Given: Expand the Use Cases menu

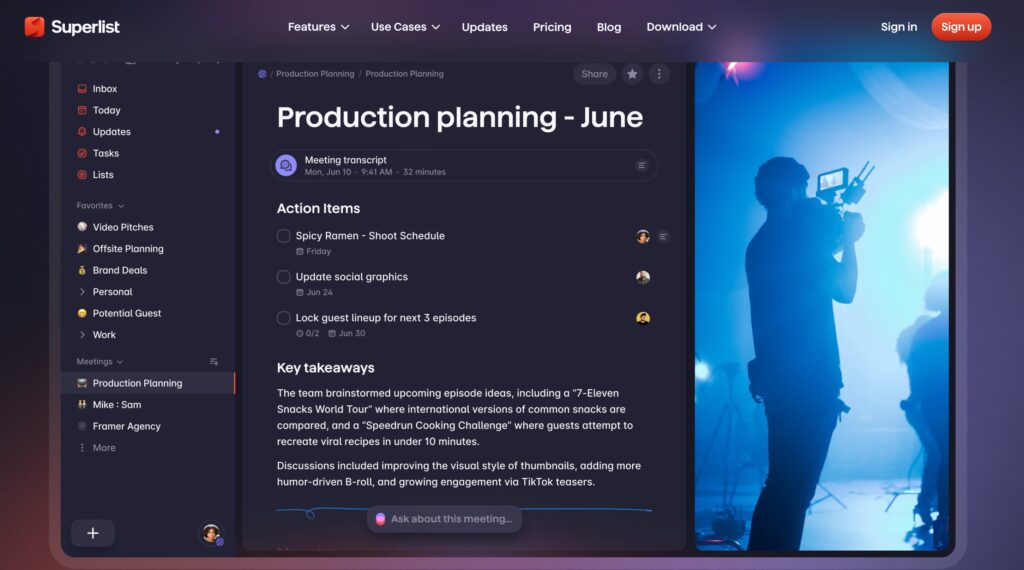Looking at the screenshot, I should tap(406, 27).
